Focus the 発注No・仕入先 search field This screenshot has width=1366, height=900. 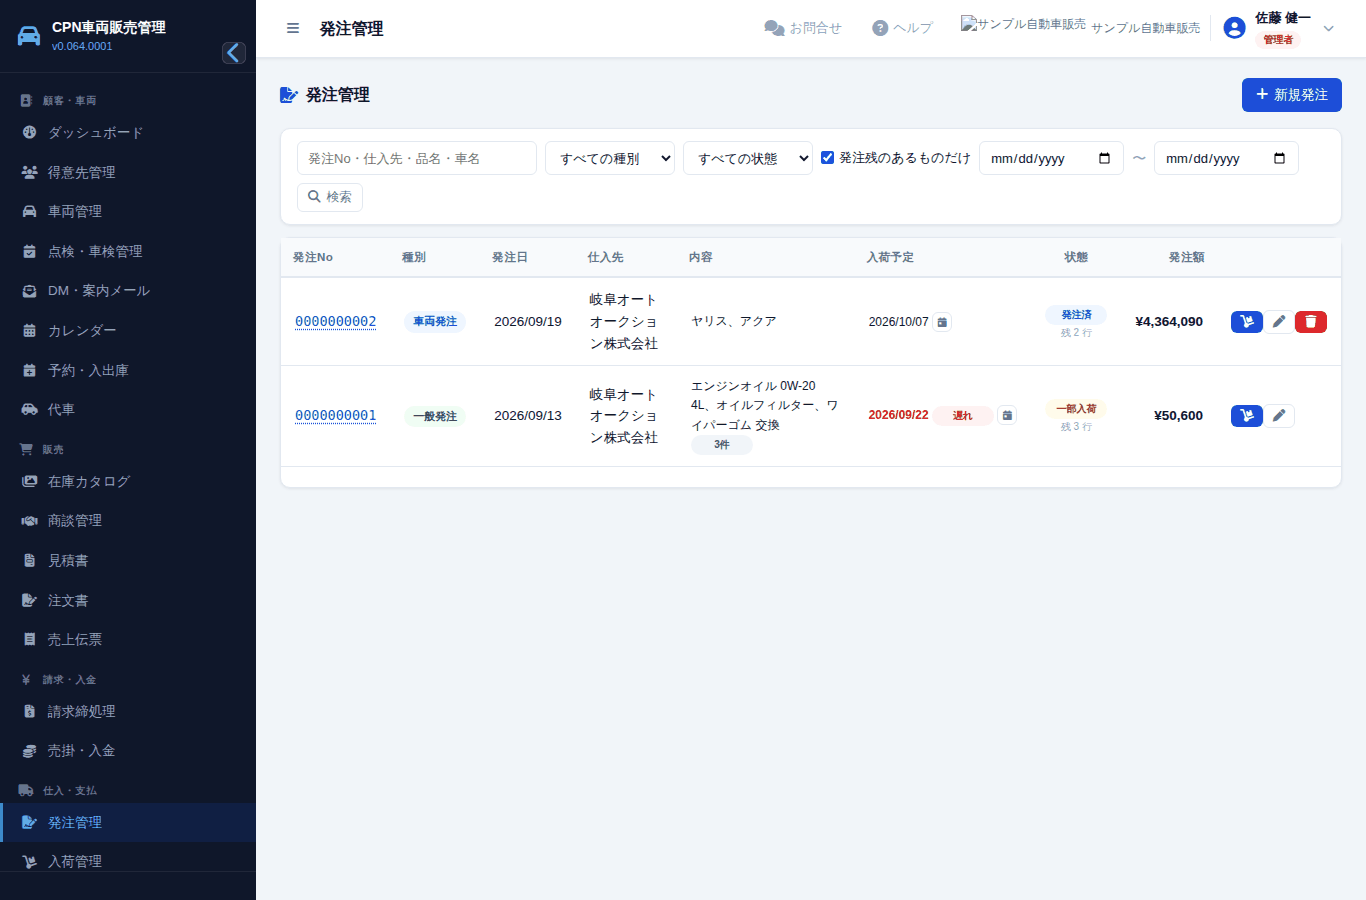tap(417, 158)
